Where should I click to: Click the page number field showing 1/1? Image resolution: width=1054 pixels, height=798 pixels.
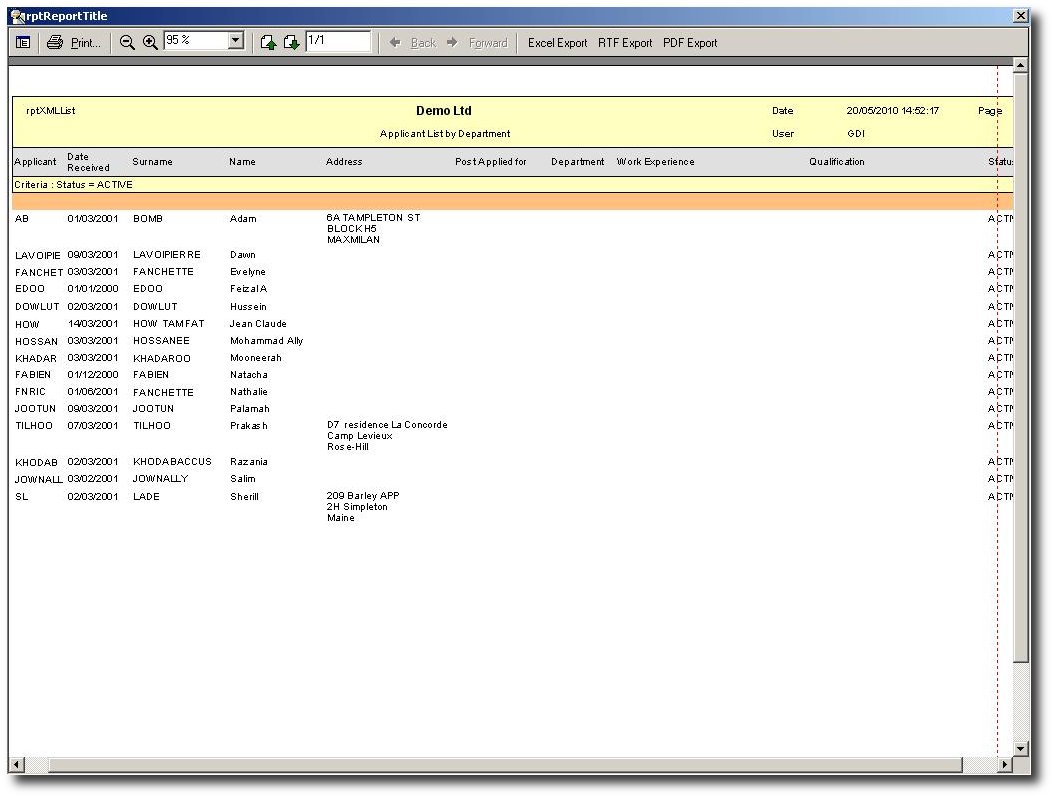(337, 41)
